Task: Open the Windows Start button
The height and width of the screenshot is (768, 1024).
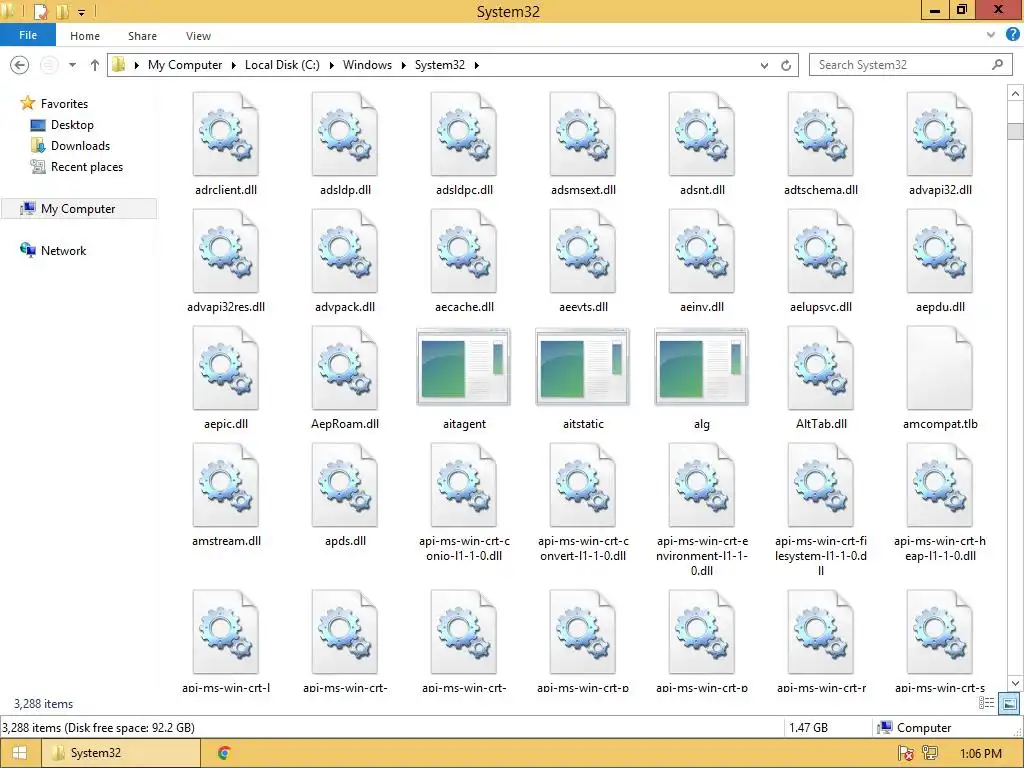Action: click(x=19, y=753)
